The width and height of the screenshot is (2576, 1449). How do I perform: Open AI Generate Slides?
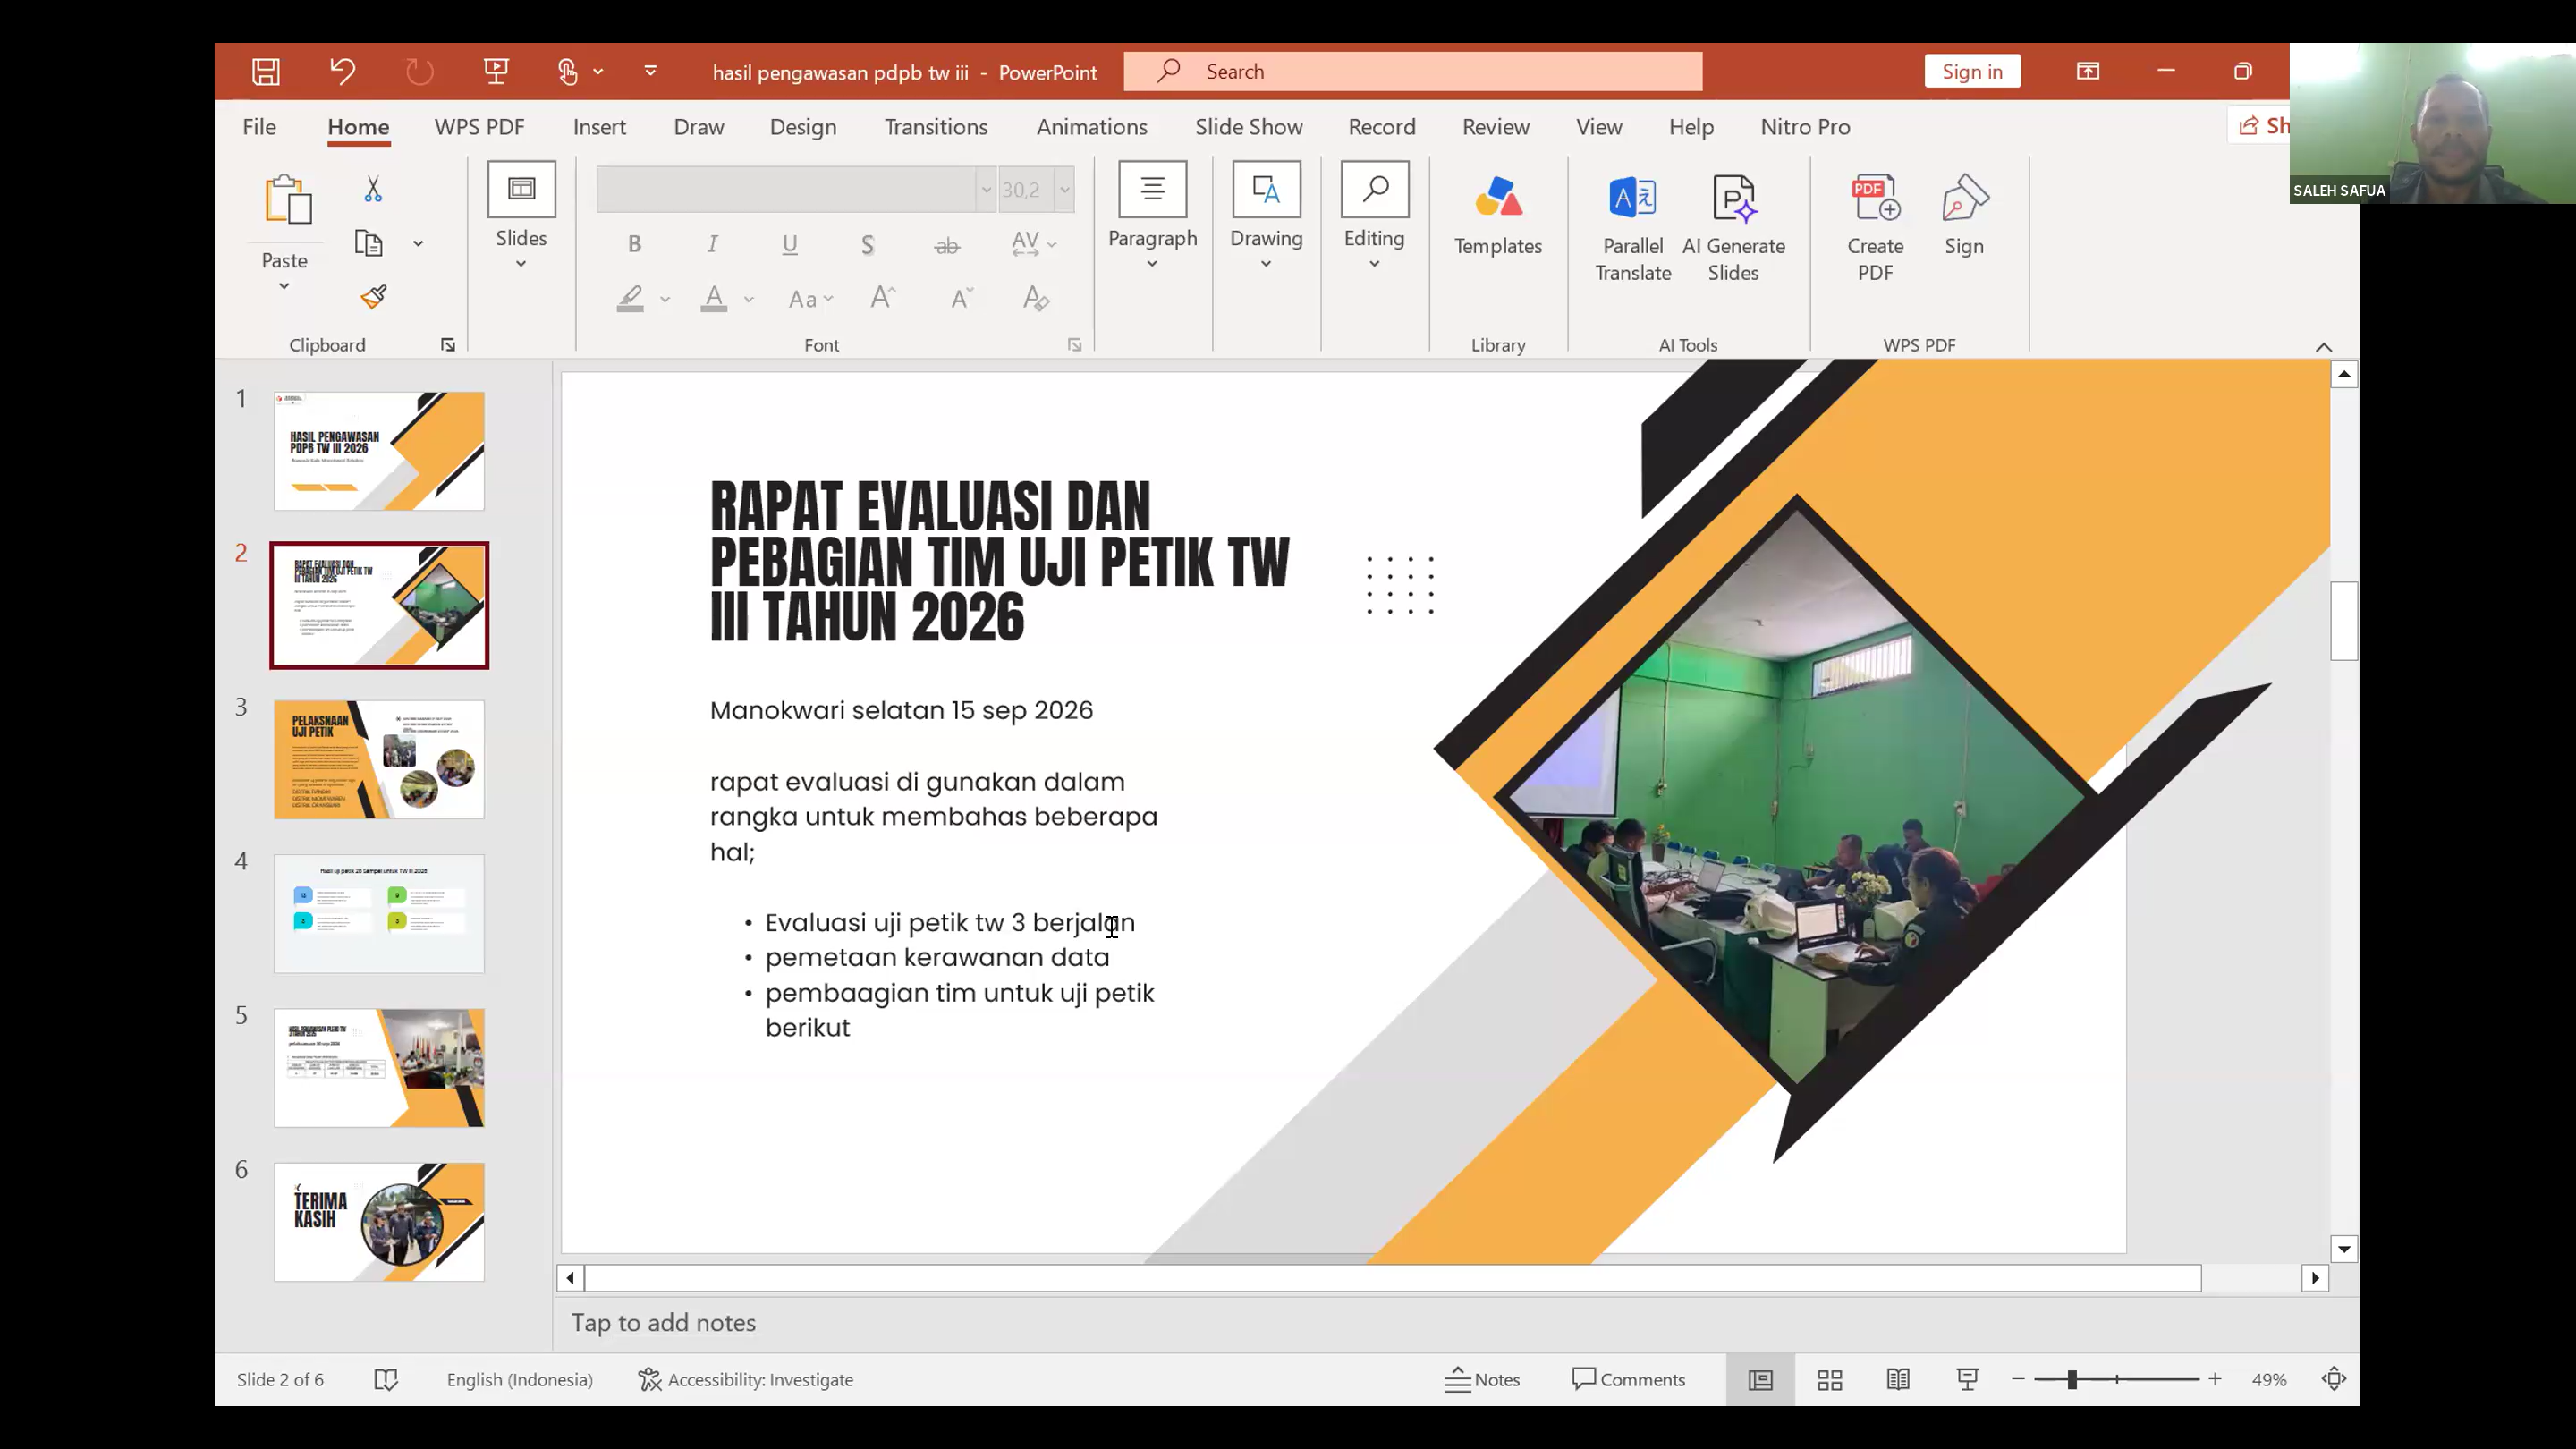coord(1733,229)
